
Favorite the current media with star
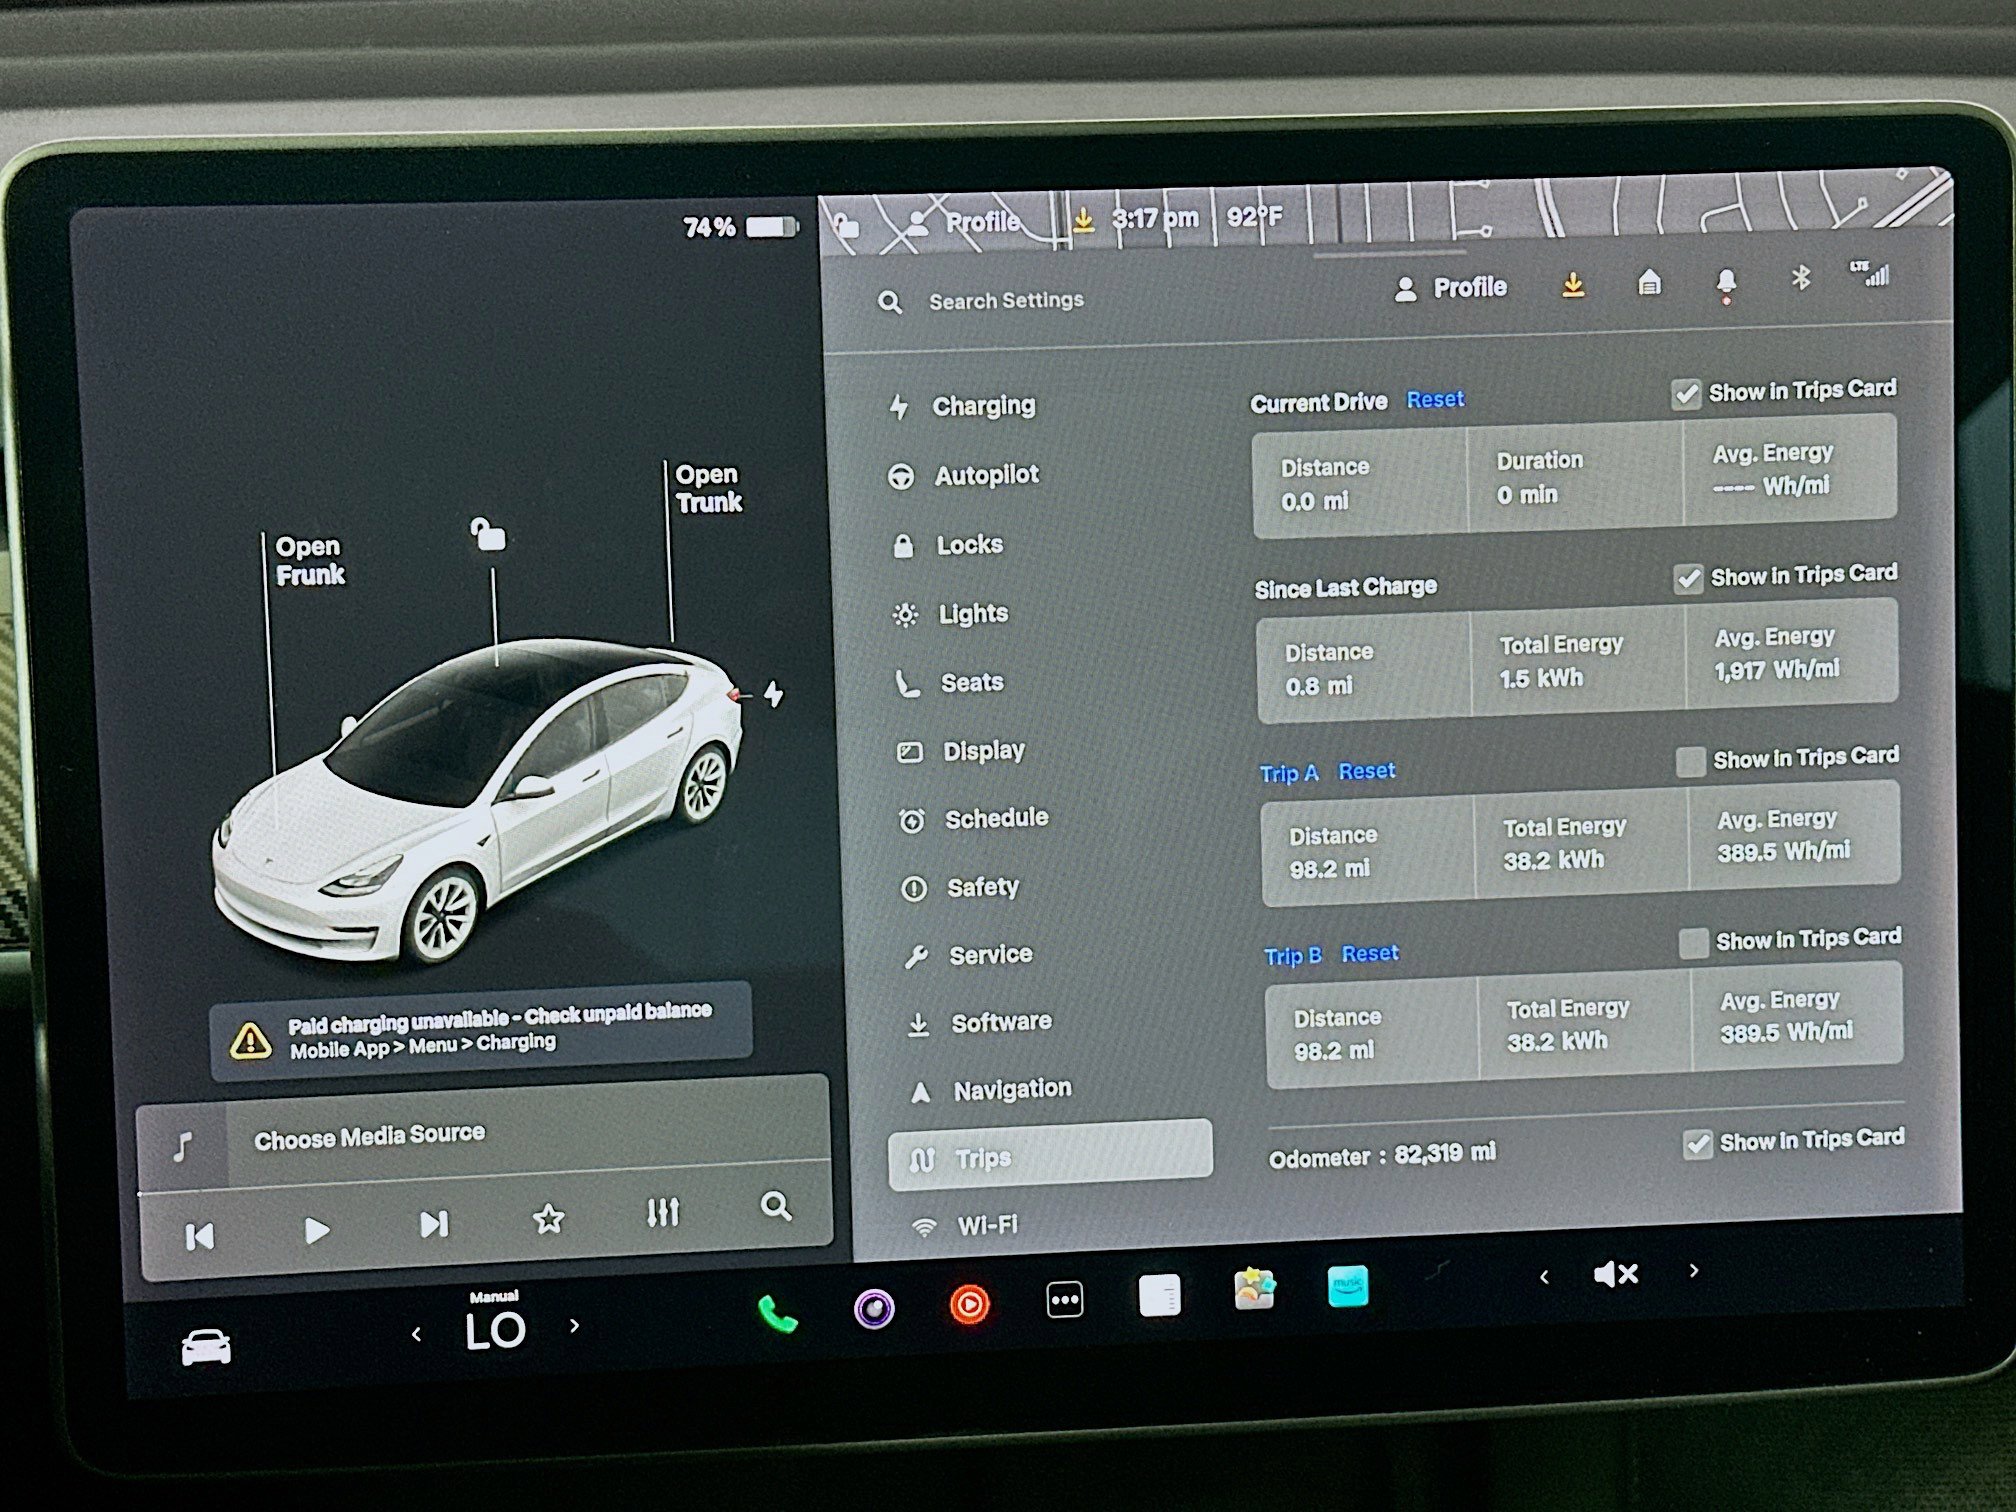[x=549, y=1218]
